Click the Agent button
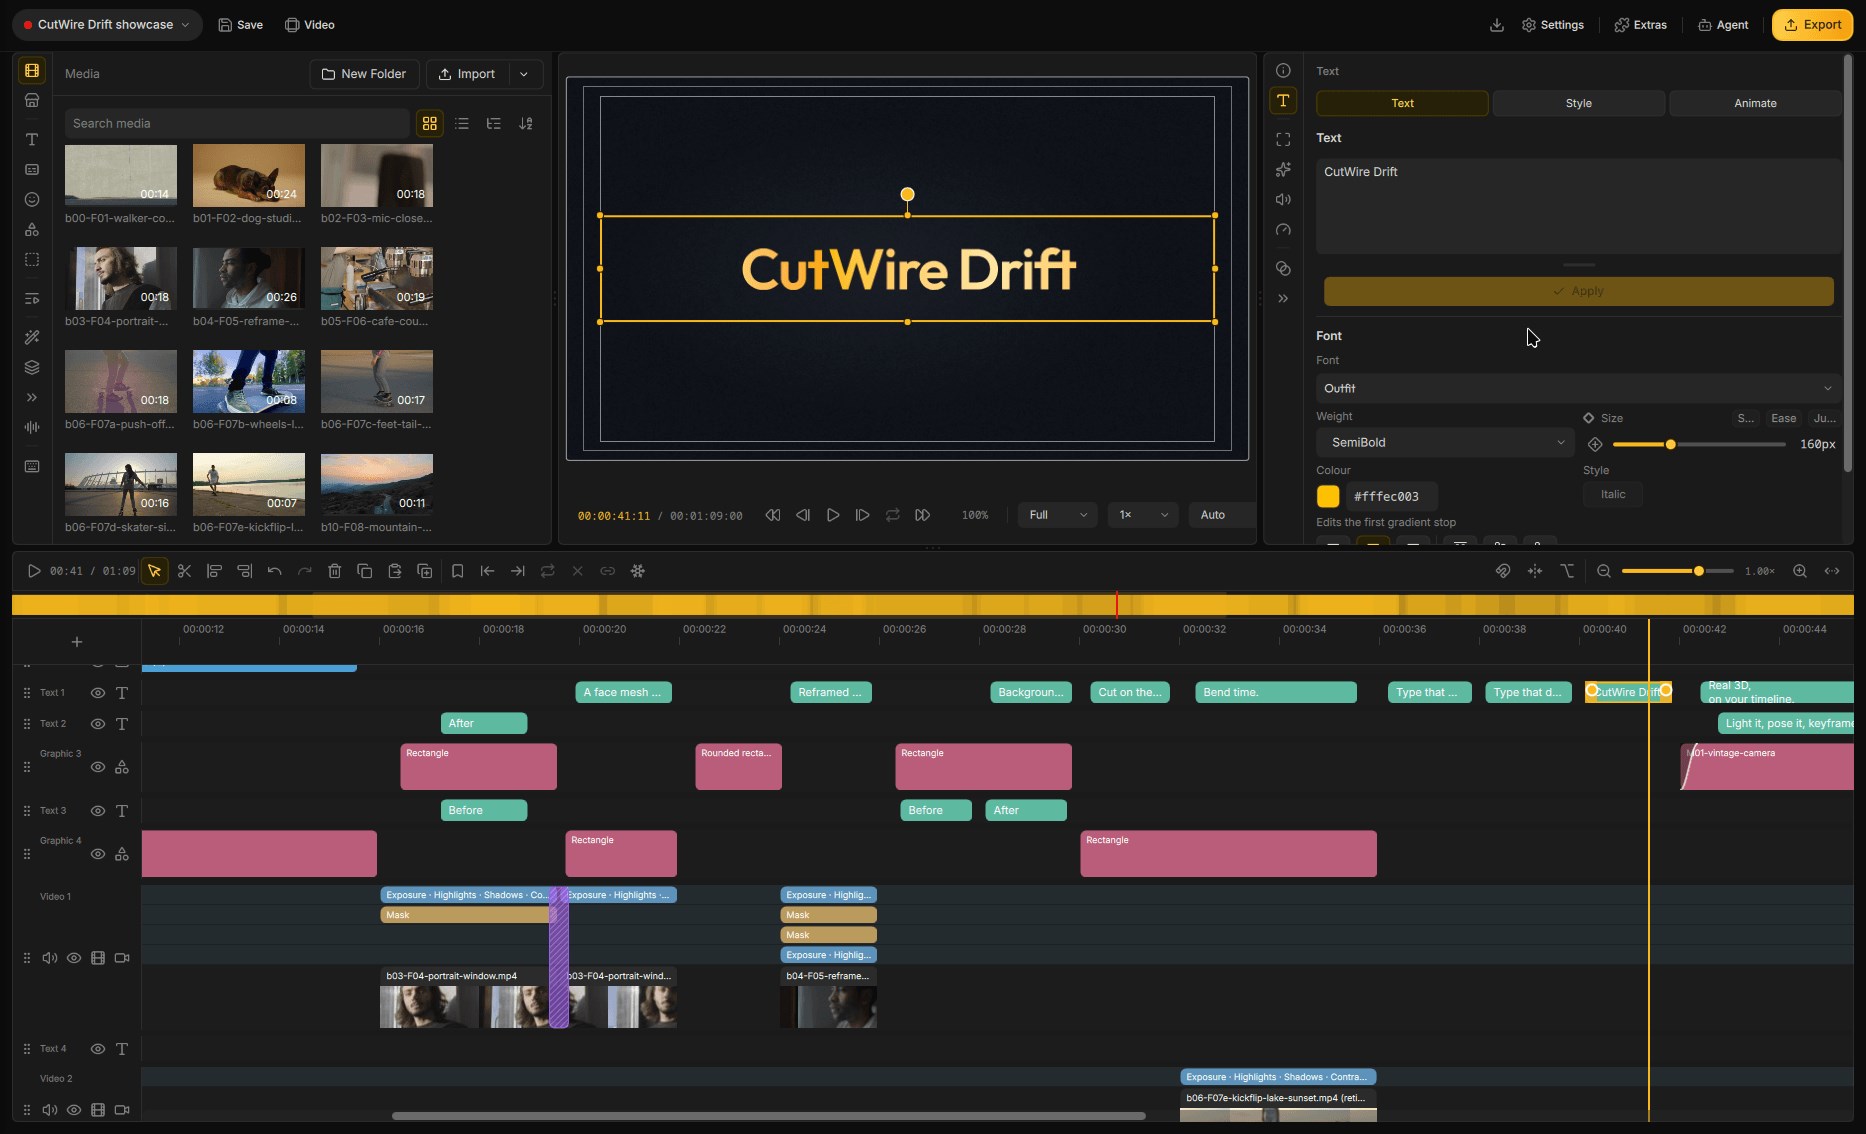Viewport: 1866px width, 1134px height. pyautogui.click(x=1723, y=25)
